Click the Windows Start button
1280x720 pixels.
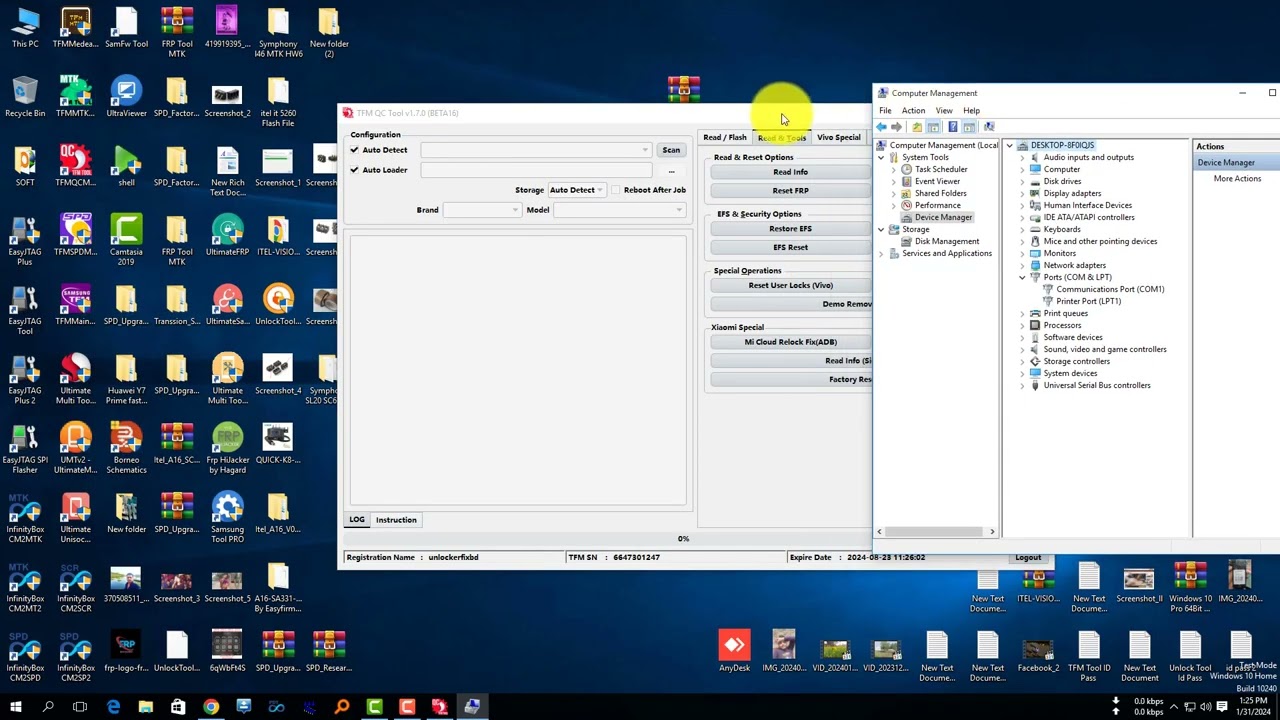(x=16, y=707)
